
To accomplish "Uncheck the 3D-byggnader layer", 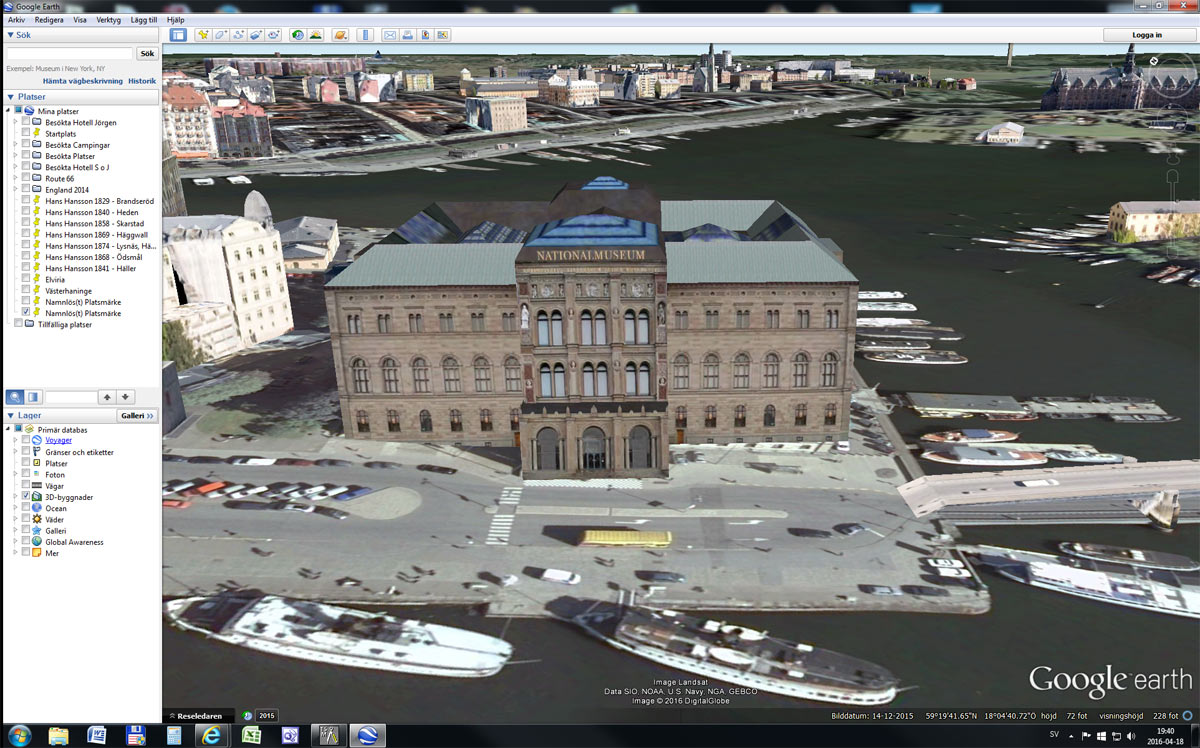I will tap(26, 497).
